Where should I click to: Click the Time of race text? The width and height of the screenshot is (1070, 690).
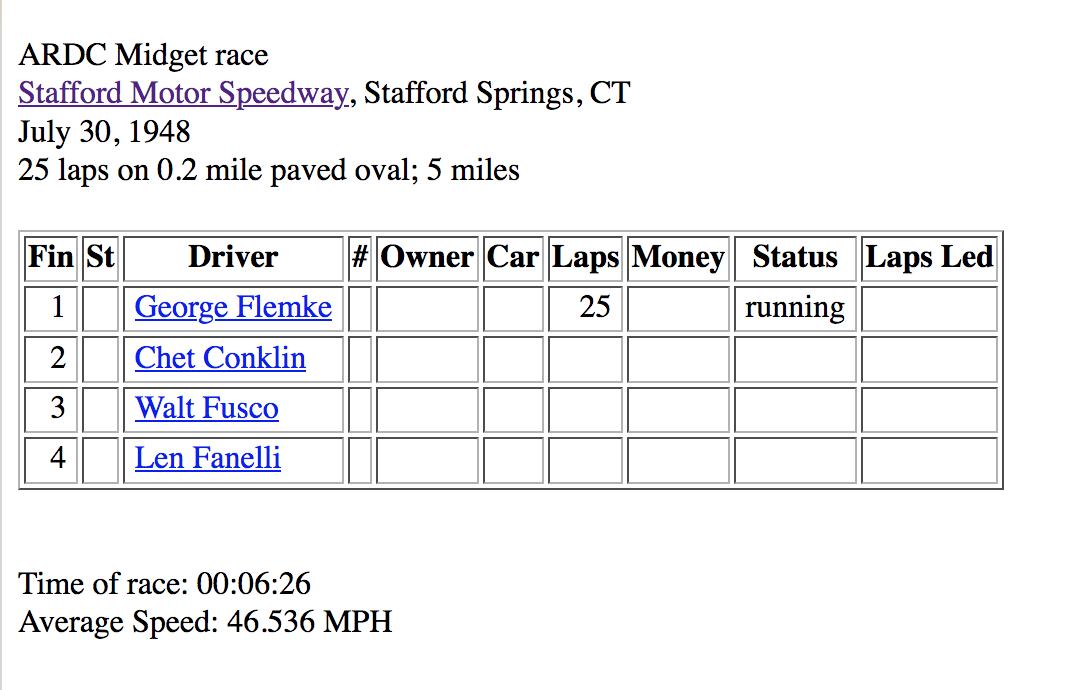point(164,584)
